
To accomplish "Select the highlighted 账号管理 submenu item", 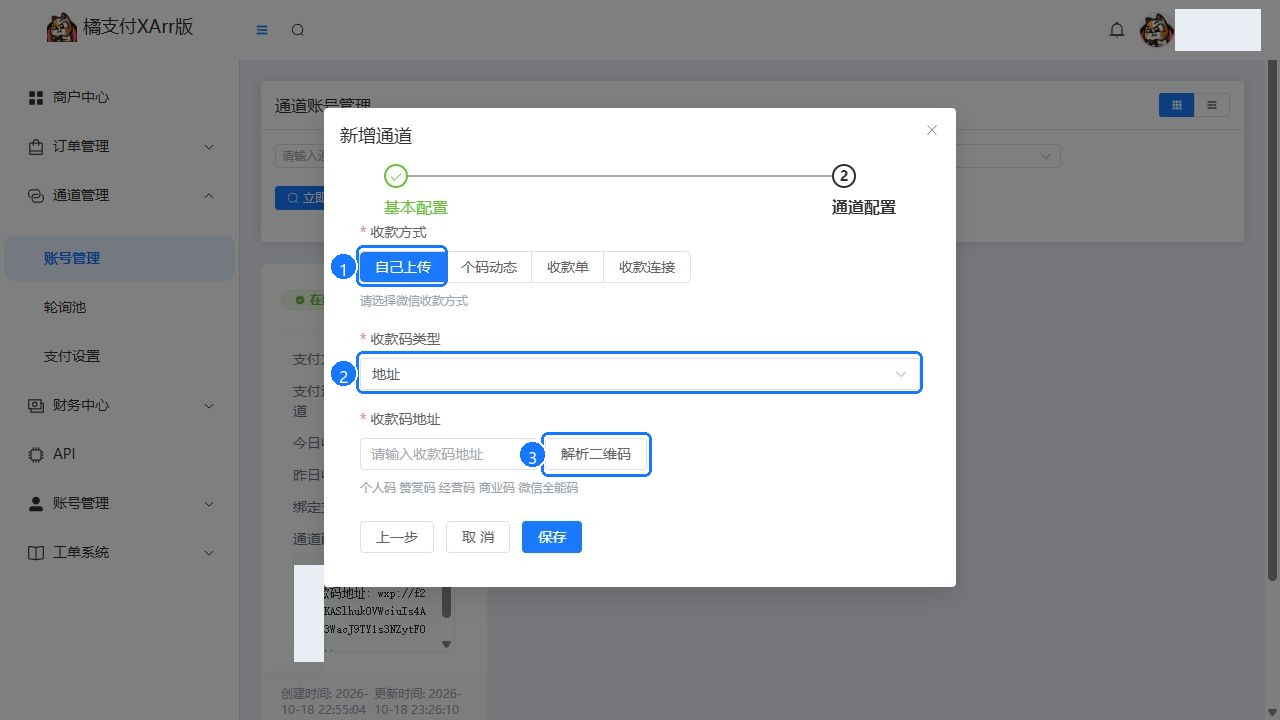I will [120, 258].
